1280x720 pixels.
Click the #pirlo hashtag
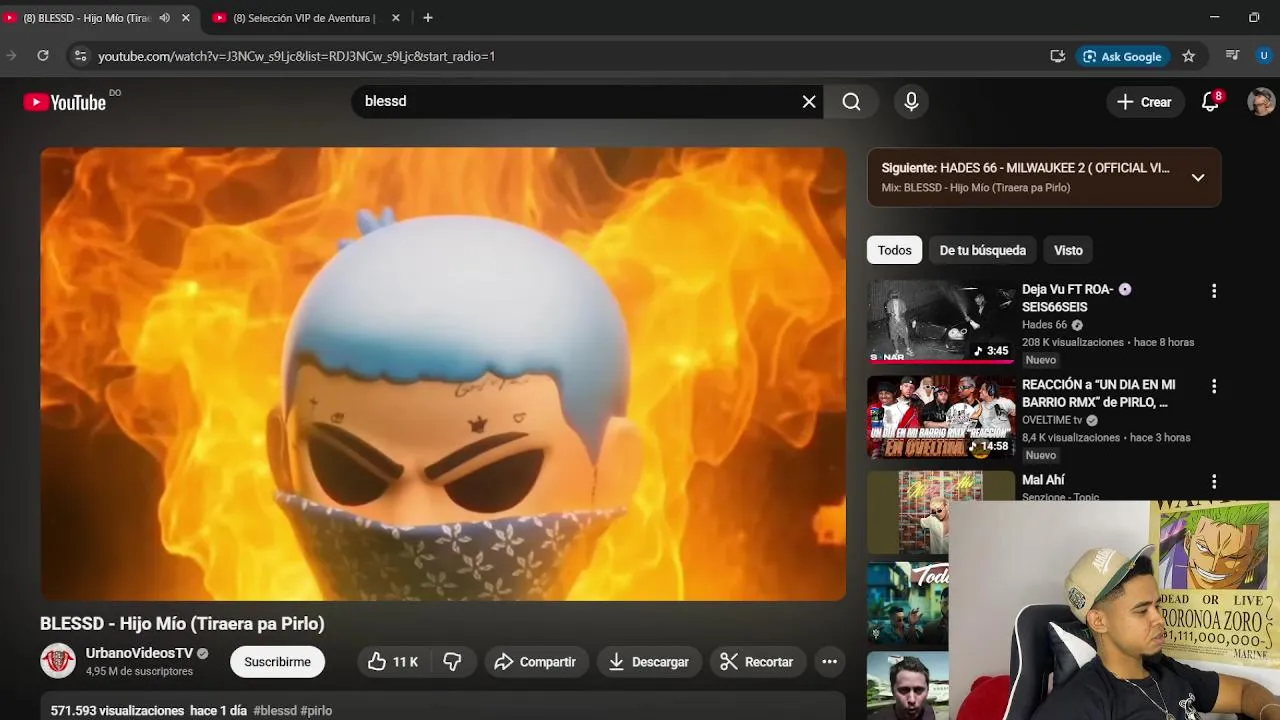(x=316, y=710)
